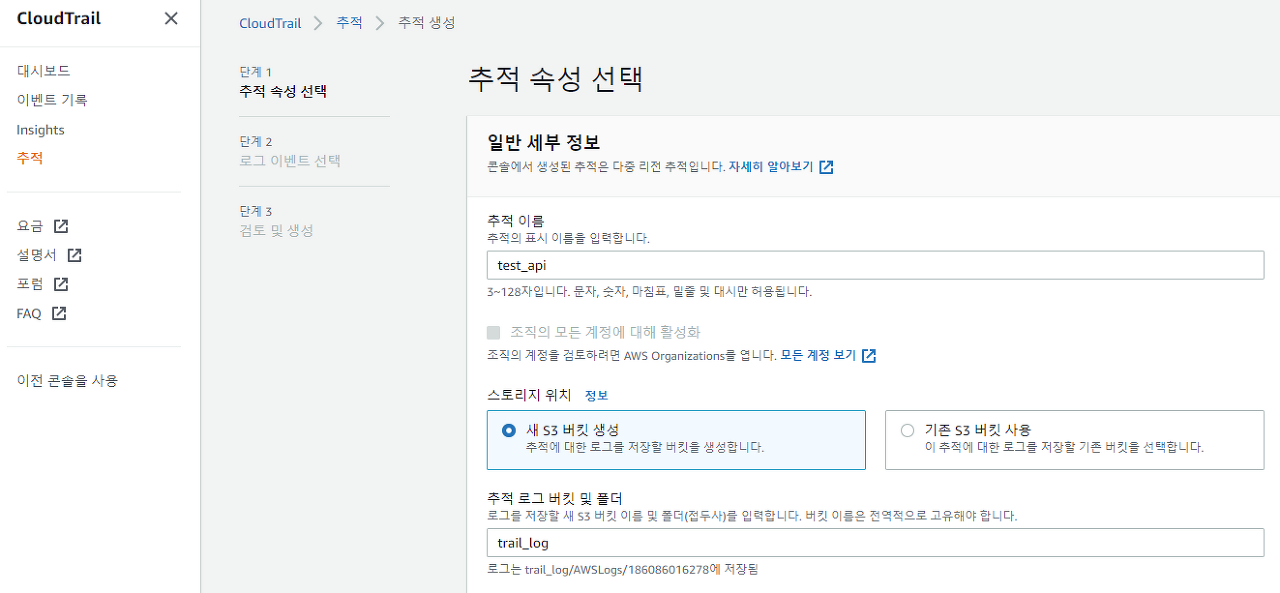1280x593 pixels.
Task: Click external-link icon next to 요금
Action: pyautogui.click(x=61, y=226)
